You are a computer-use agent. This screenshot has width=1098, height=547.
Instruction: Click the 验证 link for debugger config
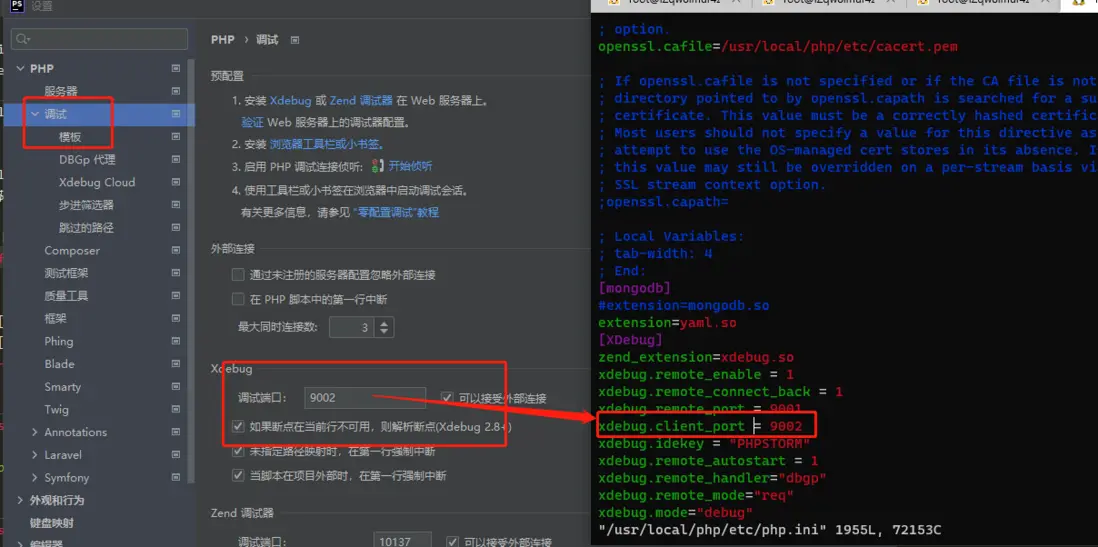(252, 123)
